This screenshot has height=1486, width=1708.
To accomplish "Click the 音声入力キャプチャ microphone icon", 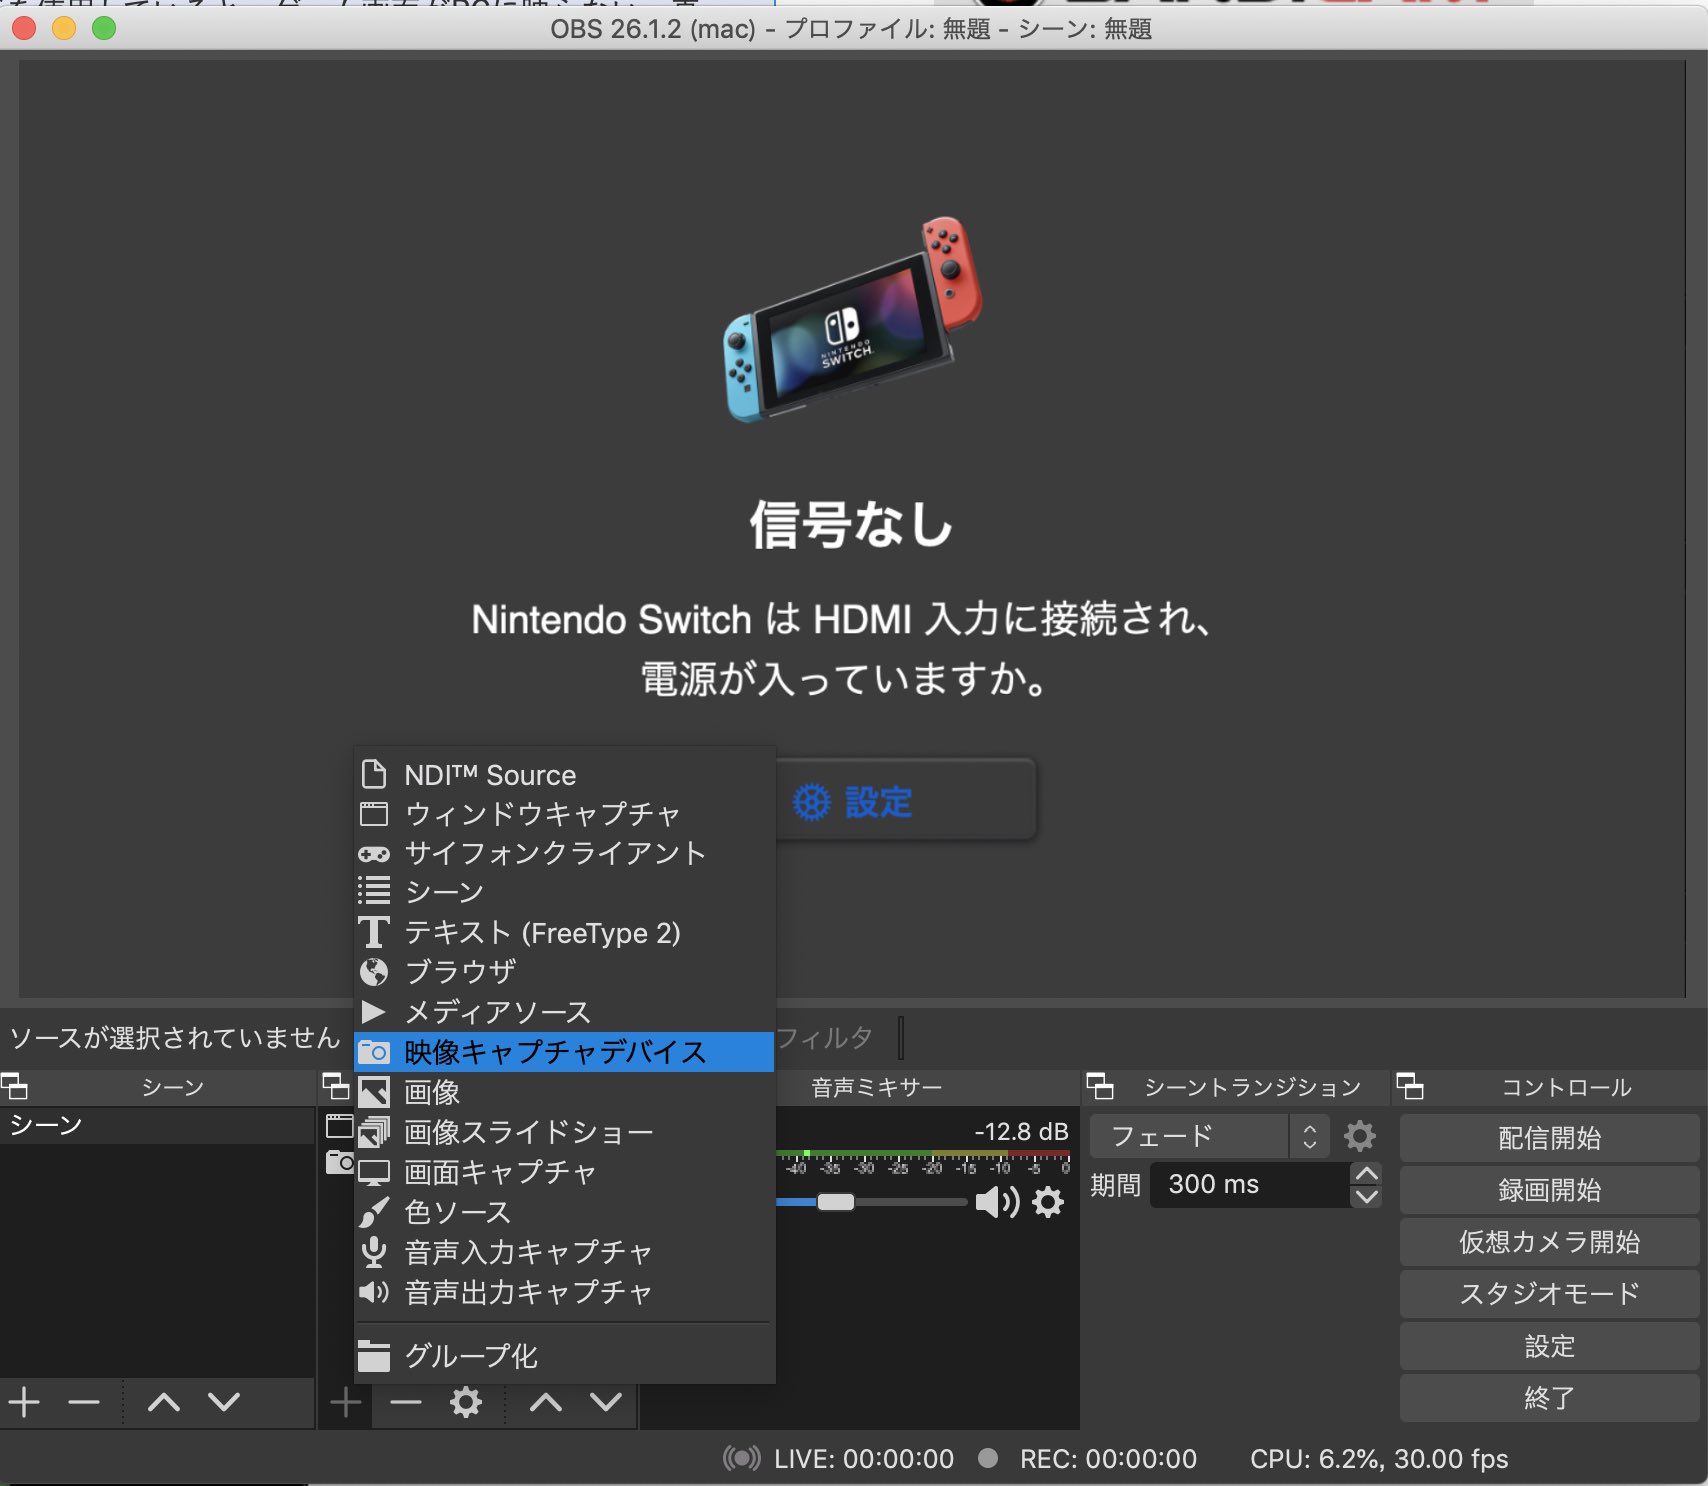I will point(374,1252).
